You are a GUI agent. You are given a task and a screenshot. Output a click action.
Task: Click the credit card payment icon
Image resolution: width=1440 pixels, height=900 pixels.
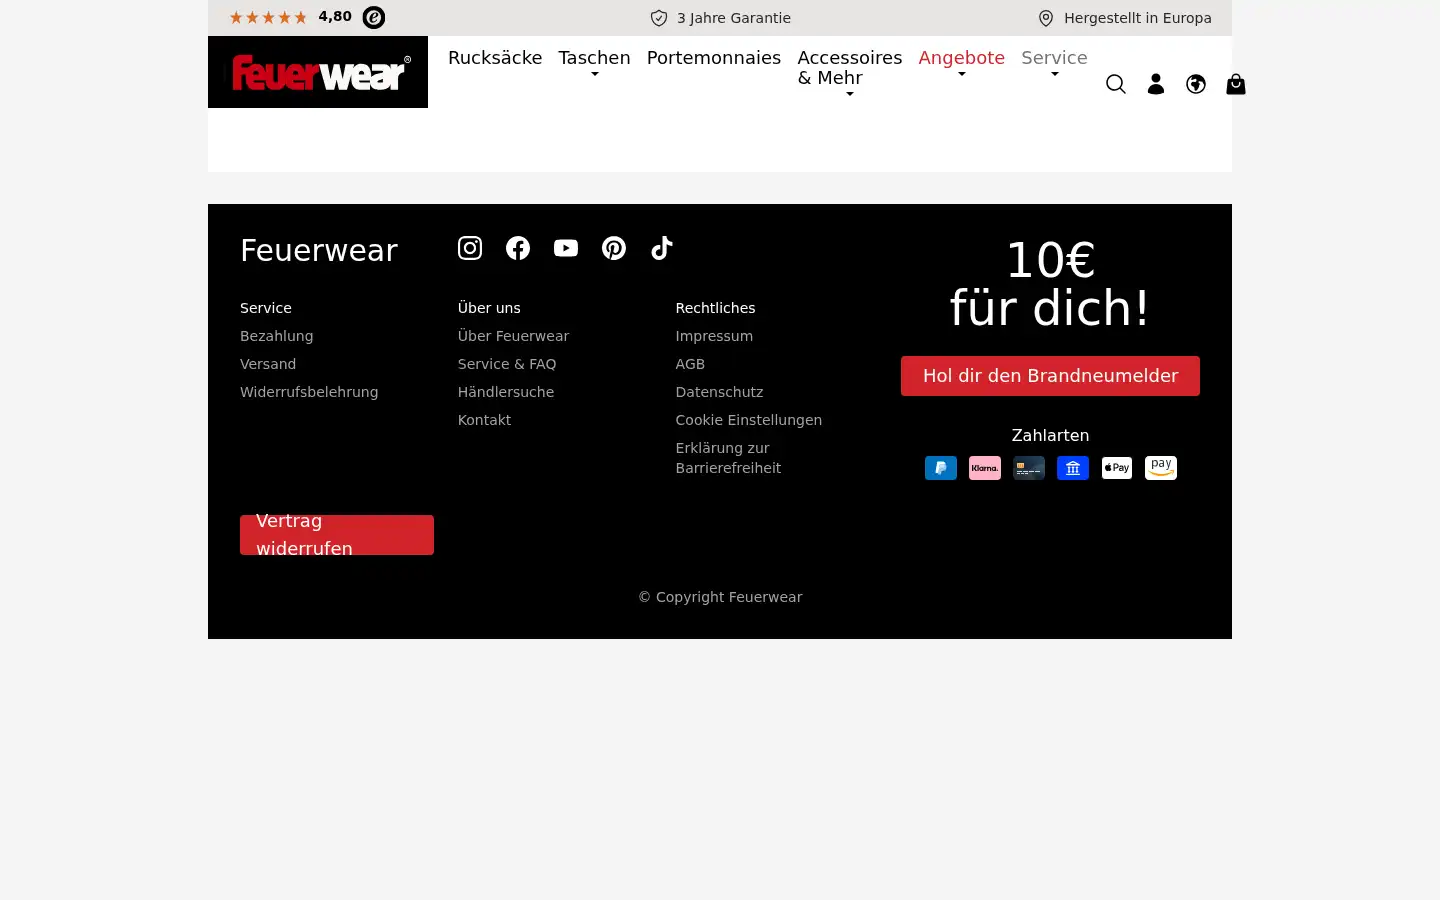(x=1029, y=468)
